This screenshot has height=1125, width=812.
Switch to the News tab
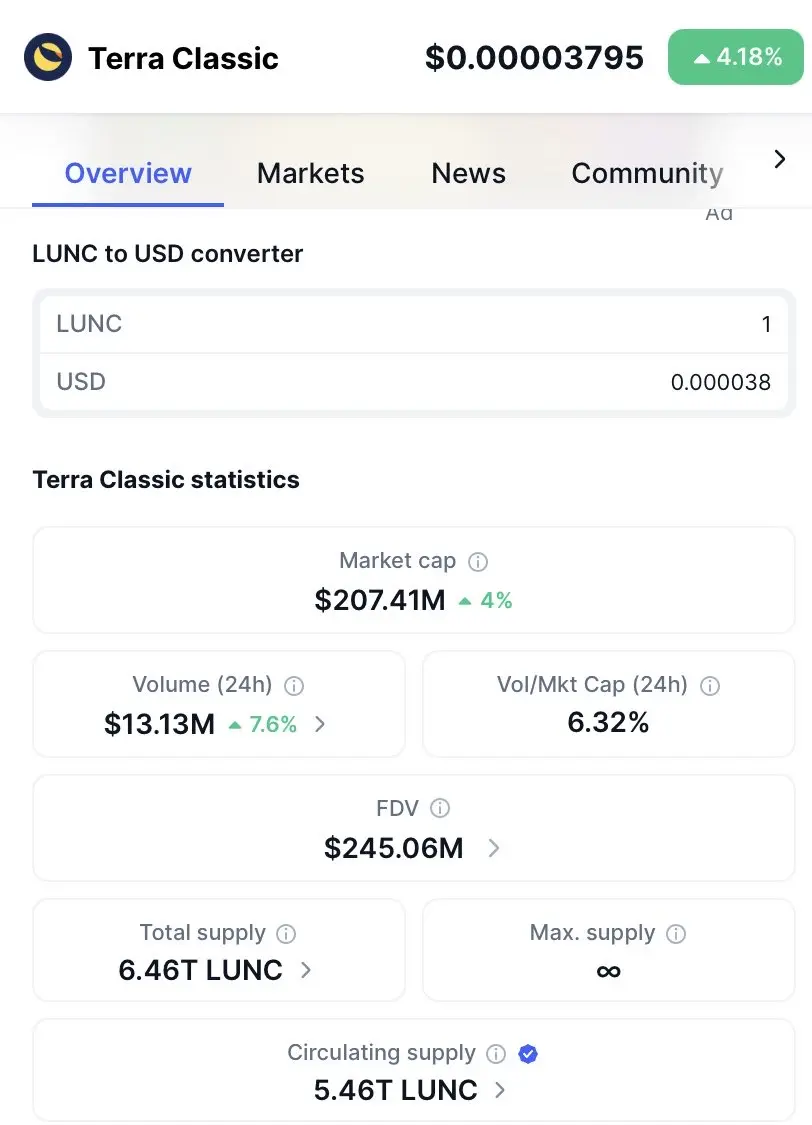tap(468, 174)
